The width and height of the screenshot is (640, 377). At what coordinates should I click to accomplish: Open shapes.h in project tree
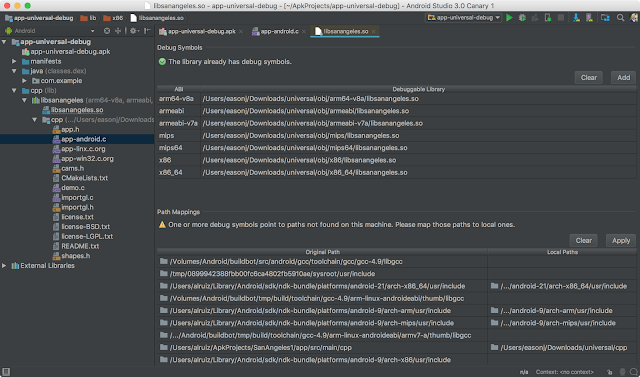71,256
